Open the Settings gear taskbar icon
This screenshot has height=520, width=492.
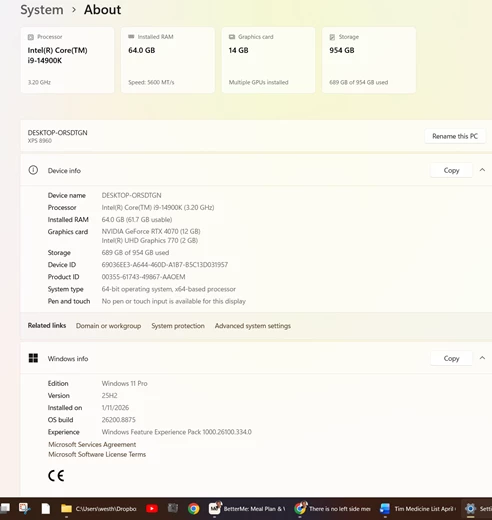coord(470,509)
